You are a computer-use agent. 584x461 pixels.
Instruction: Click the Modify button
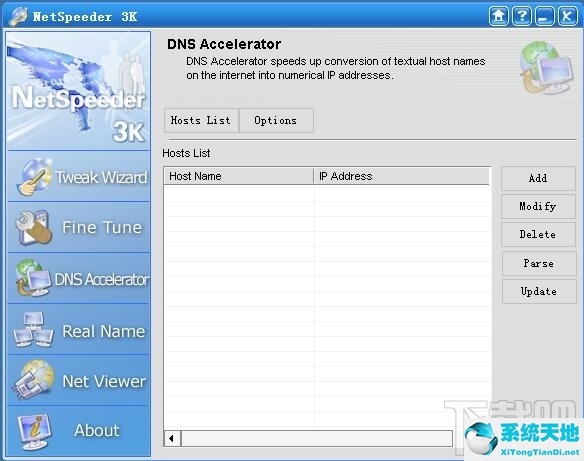click(x=539, y=206)
